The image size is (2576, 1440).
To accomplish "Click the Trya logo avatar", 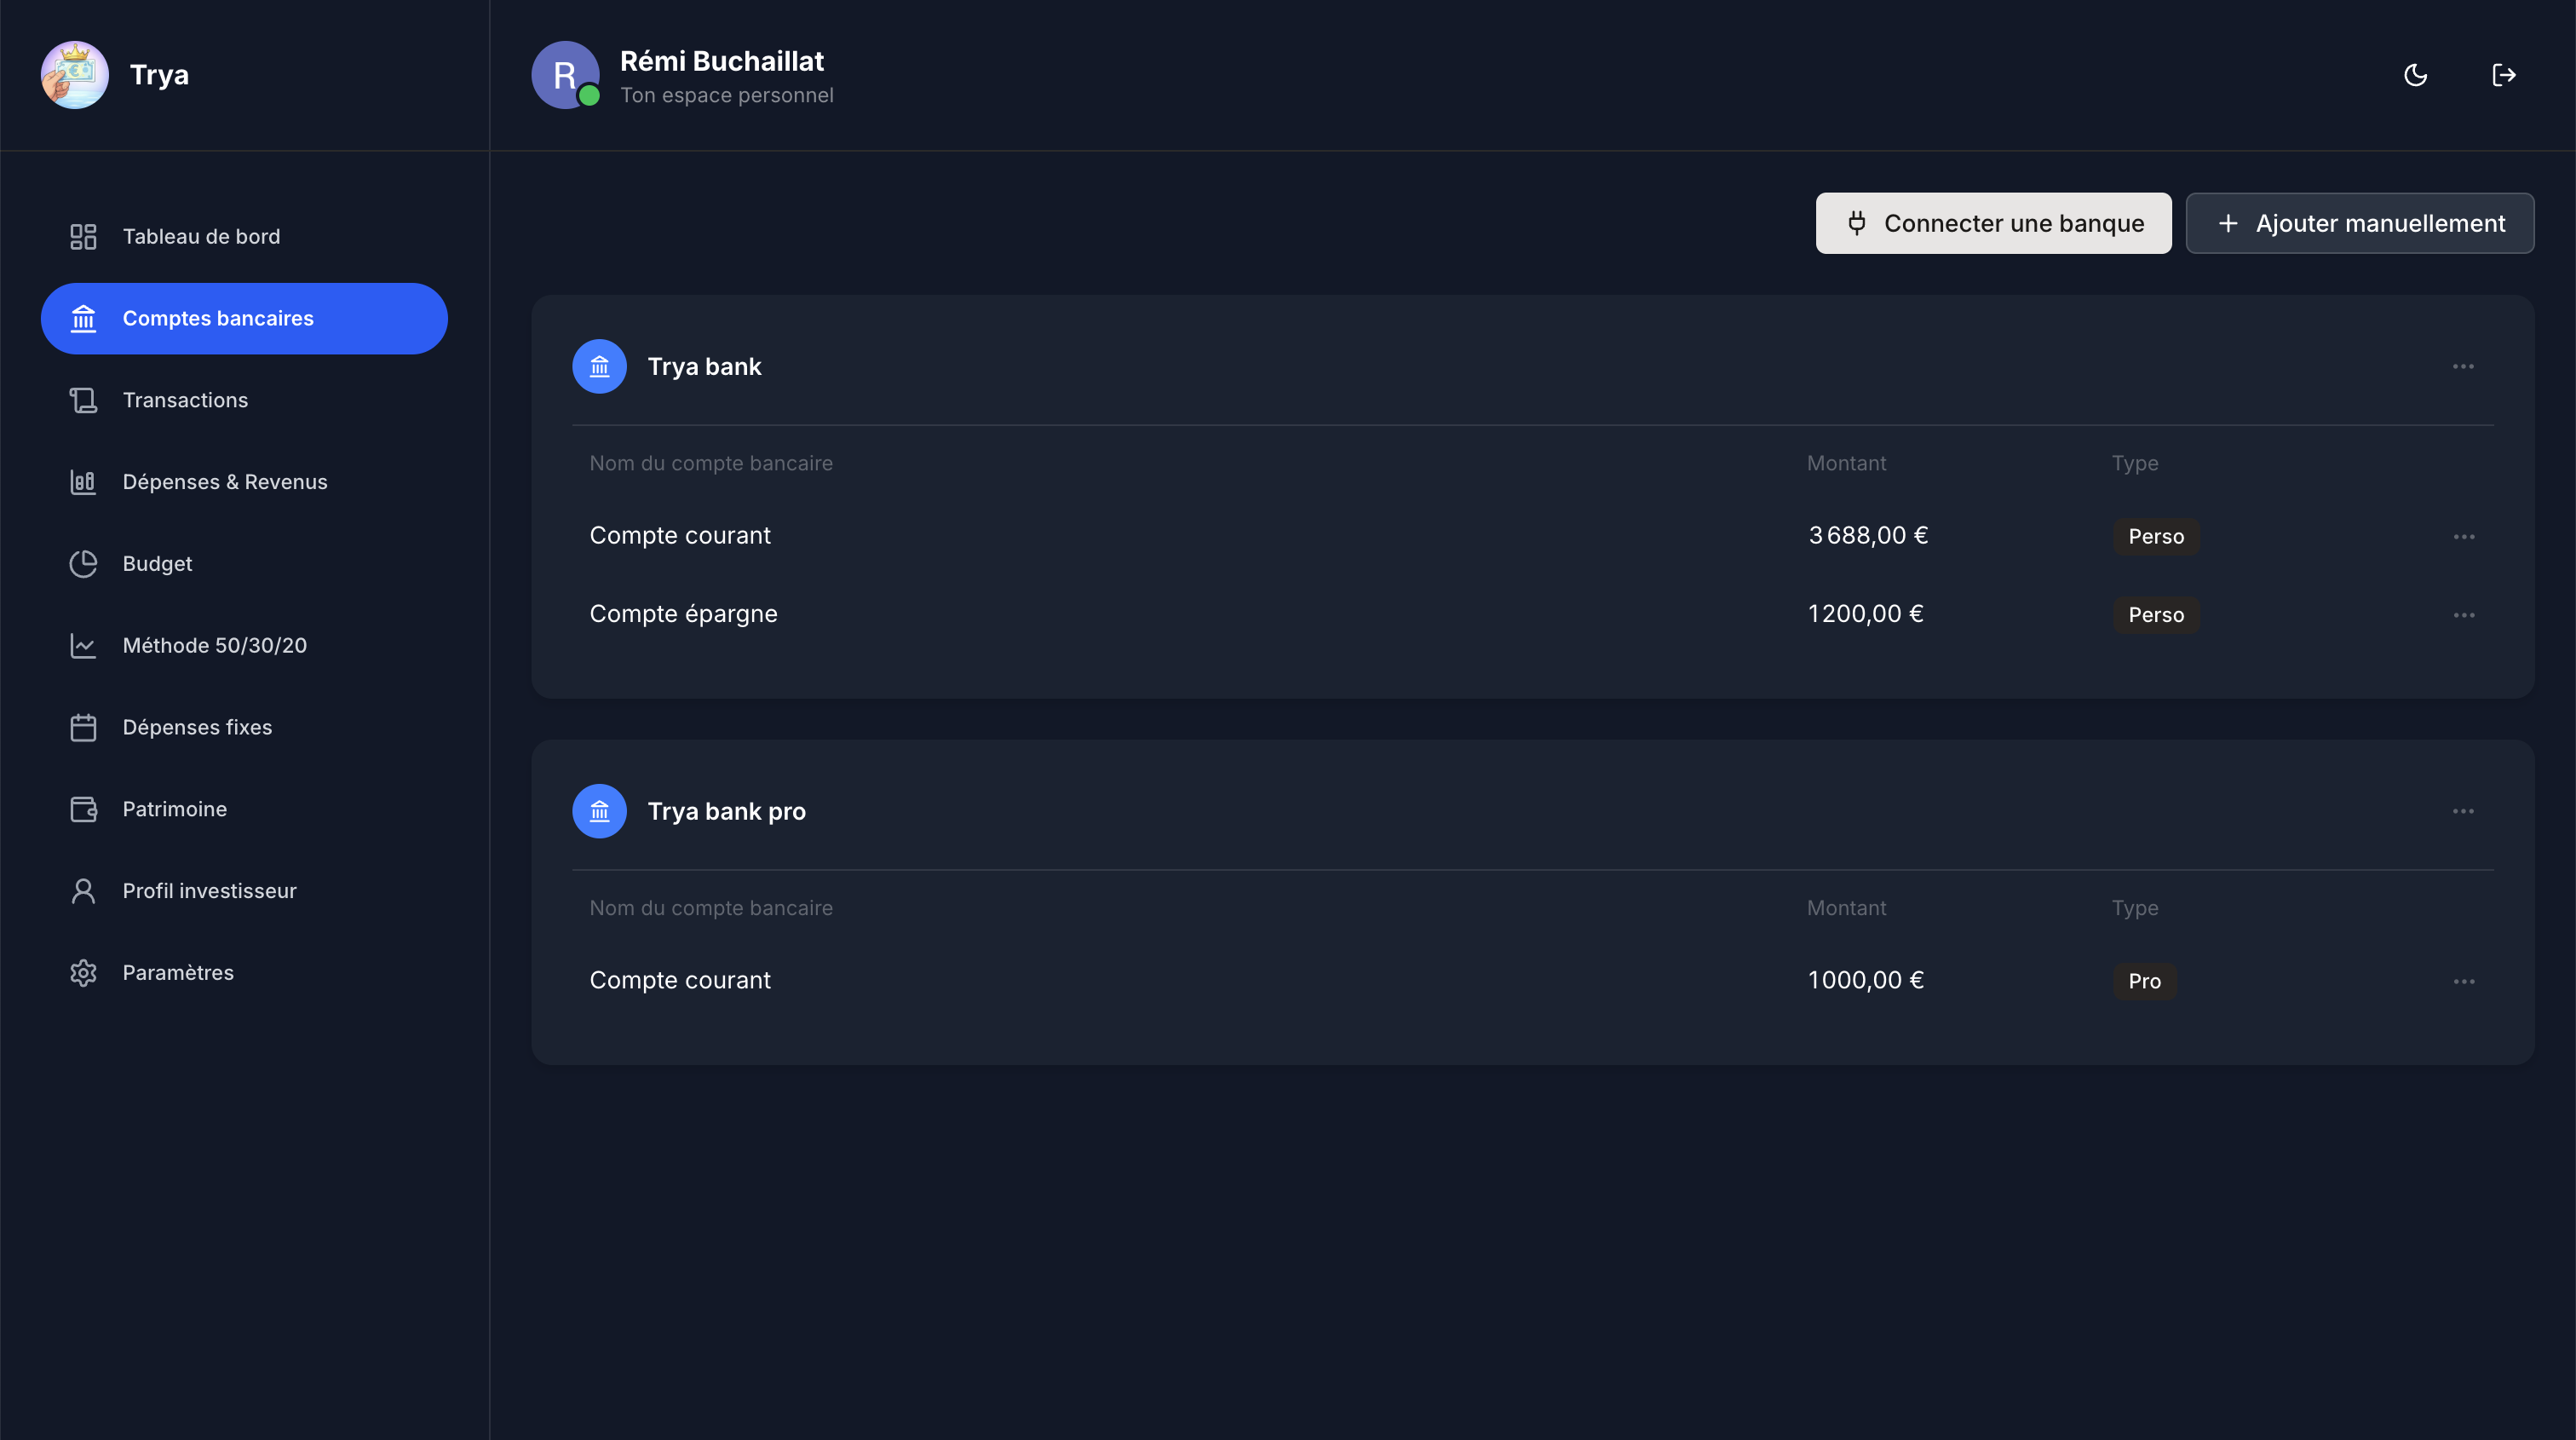I will point(75,75).
